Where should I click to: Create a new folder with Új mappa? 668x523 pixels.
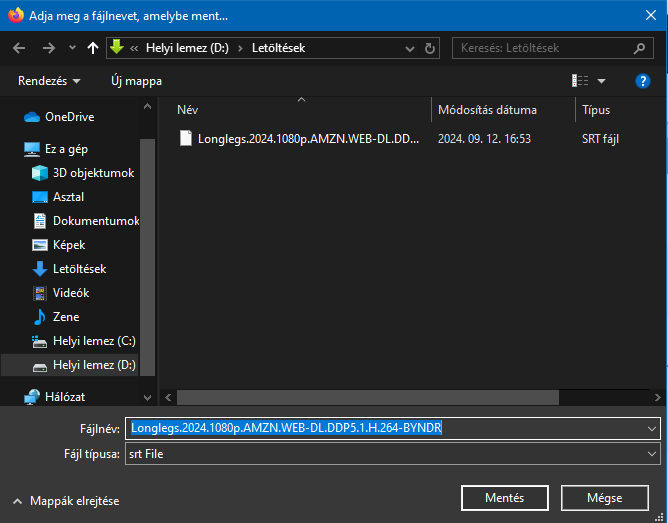coord(136,81)
